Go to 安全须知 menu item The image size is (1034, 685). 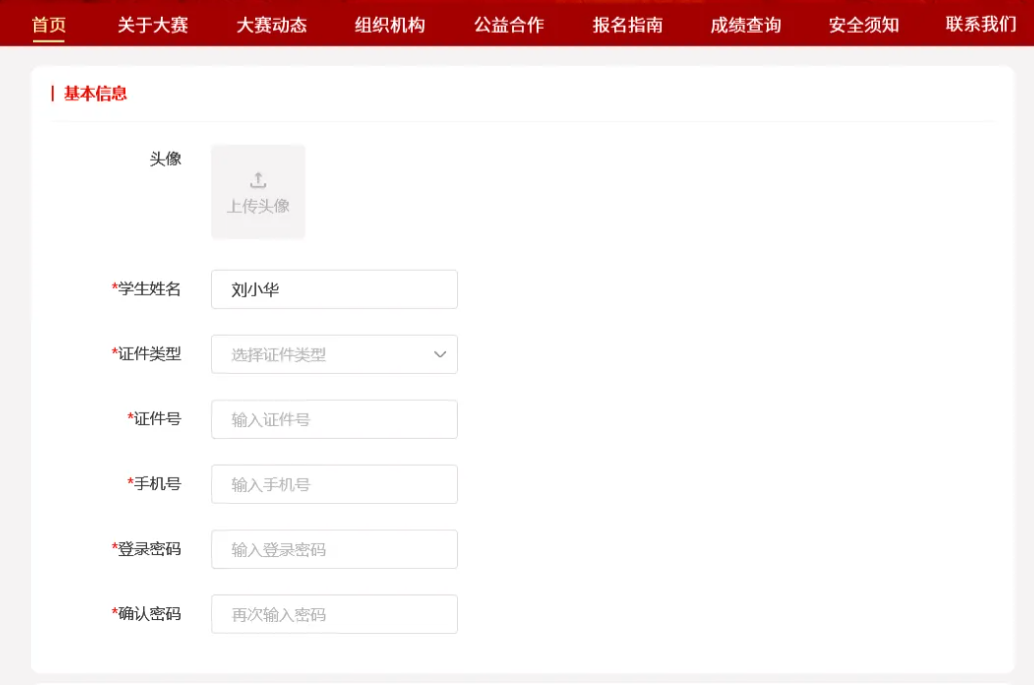864,25
